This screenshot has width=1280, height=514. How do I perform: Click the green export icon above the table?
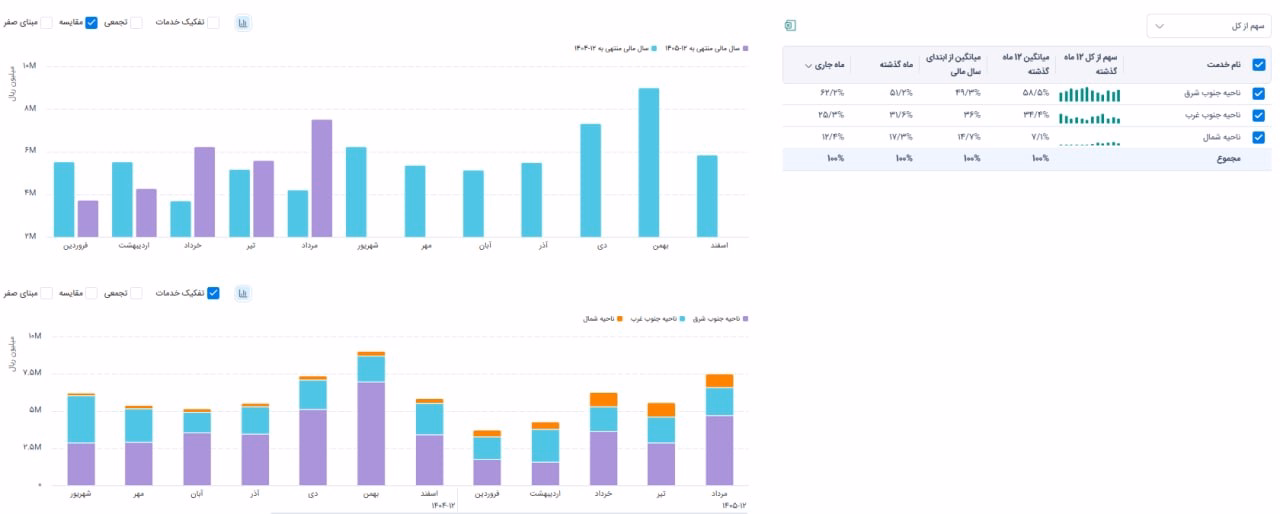coord(790,25)
